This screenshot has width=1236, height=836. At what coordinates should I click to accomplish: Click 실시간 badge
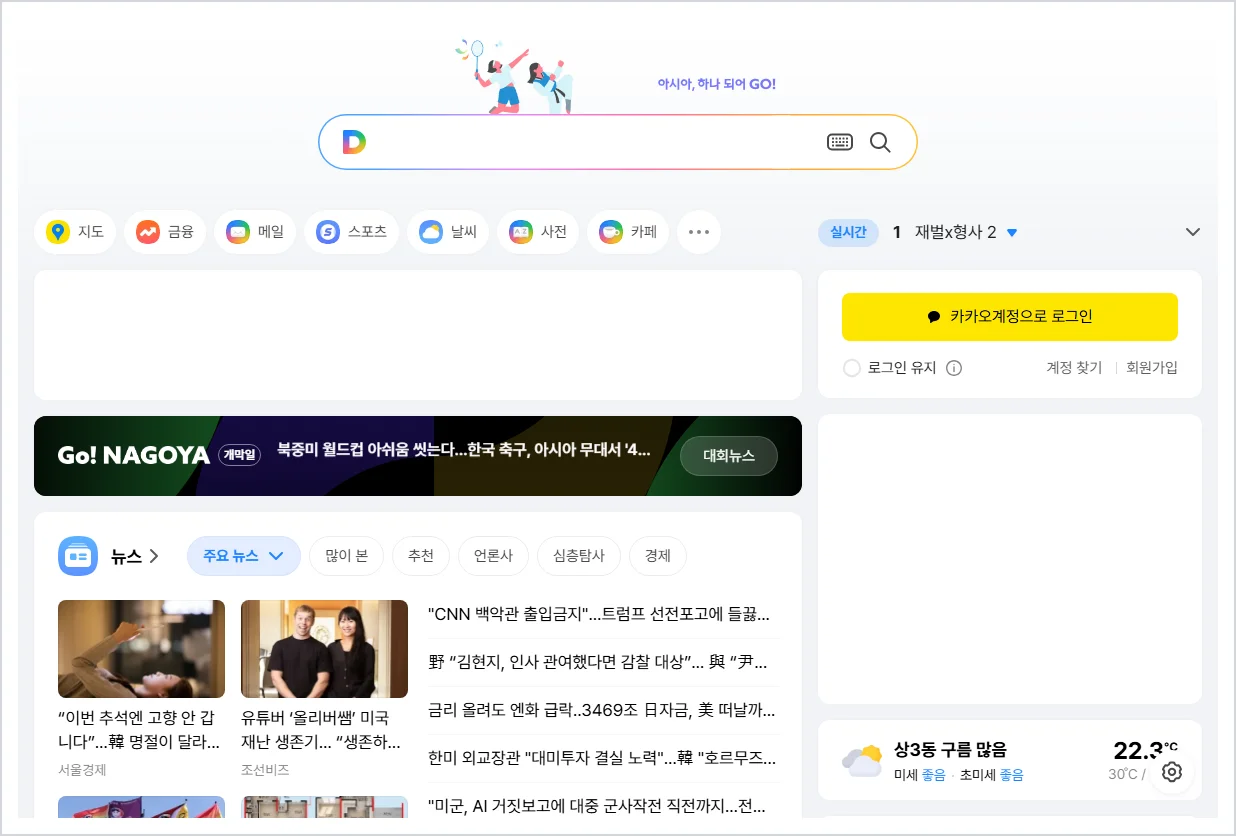[848, 232]
